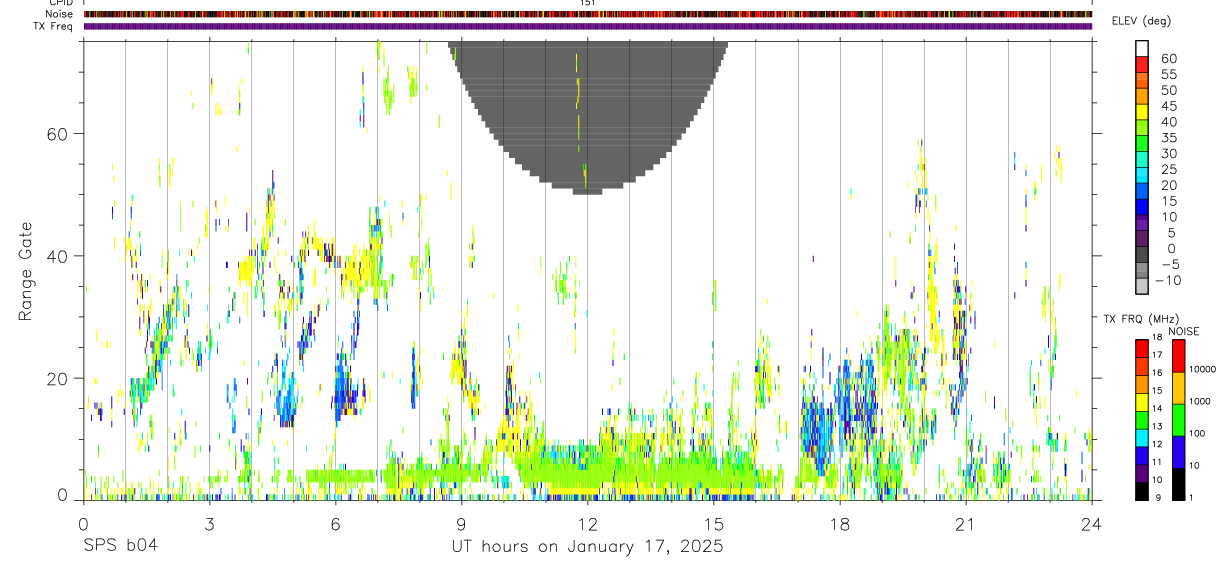Click the white top segment of the ELEV color bar
1228x567 pixels.
coord(1142,49)
